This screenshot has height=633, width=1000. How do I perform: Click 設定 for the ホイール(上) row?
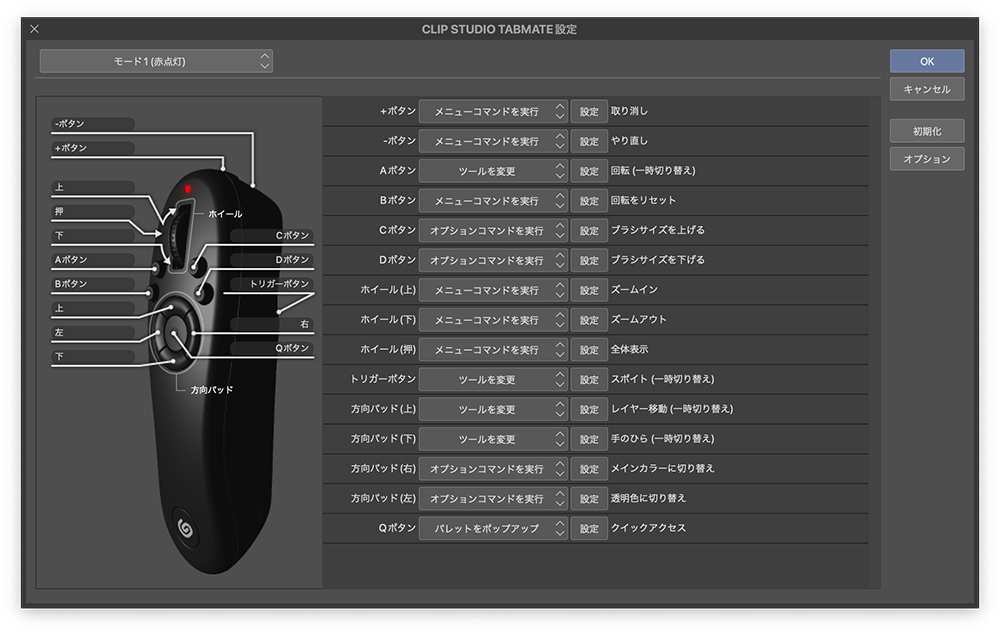point(589,290)
